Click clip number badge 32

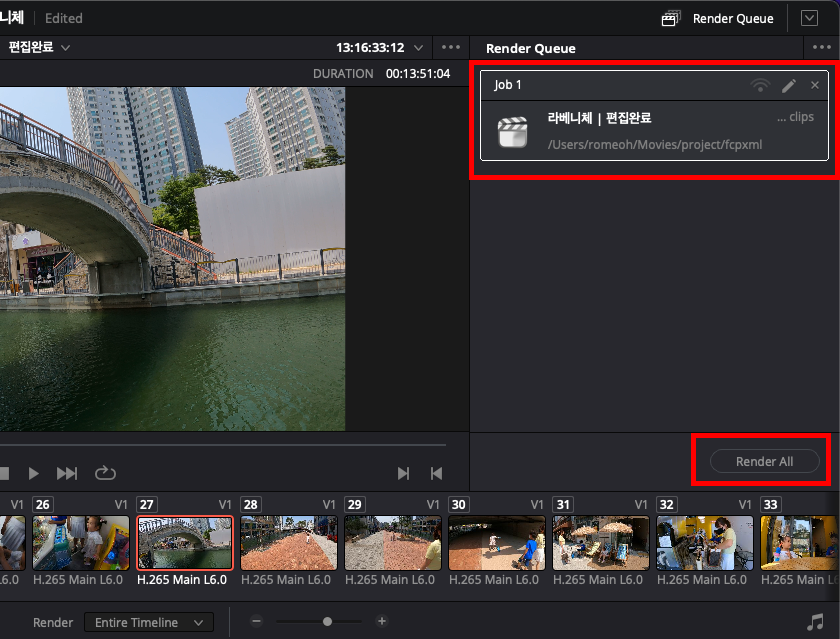coord(666,505)
